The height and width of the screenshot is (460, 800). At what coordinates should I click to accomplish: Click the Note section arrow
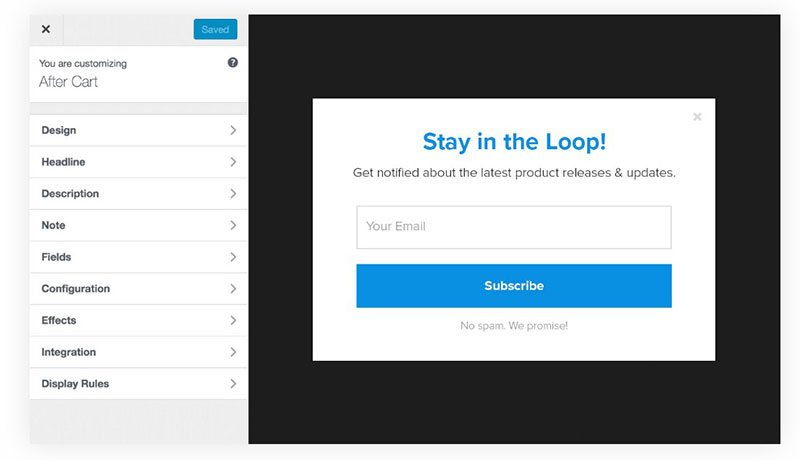[x=233, y=225]
